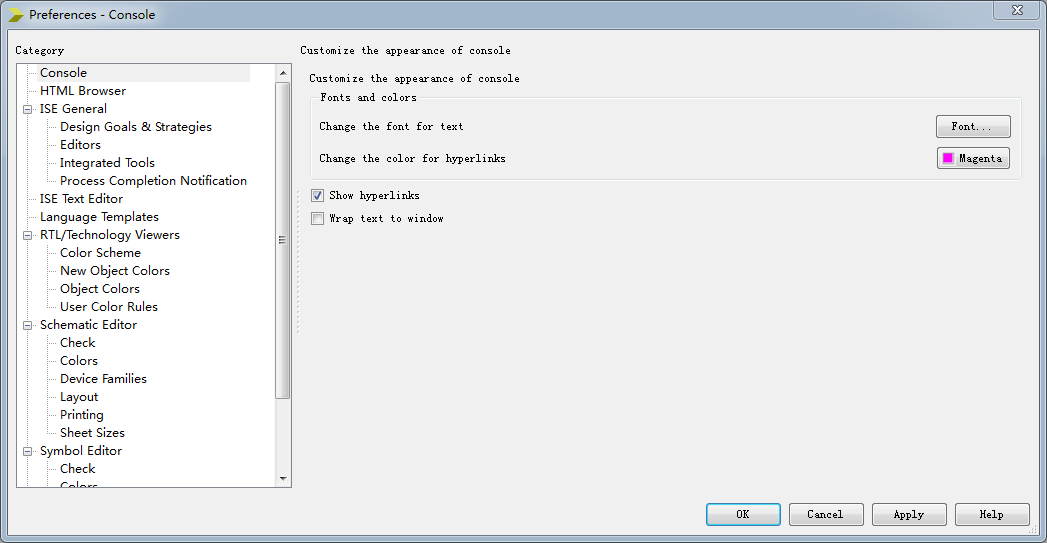This screenshot has height=543, width=1047.
Task: Click the scrollbar up arrow in Category list
Action: 283,73
